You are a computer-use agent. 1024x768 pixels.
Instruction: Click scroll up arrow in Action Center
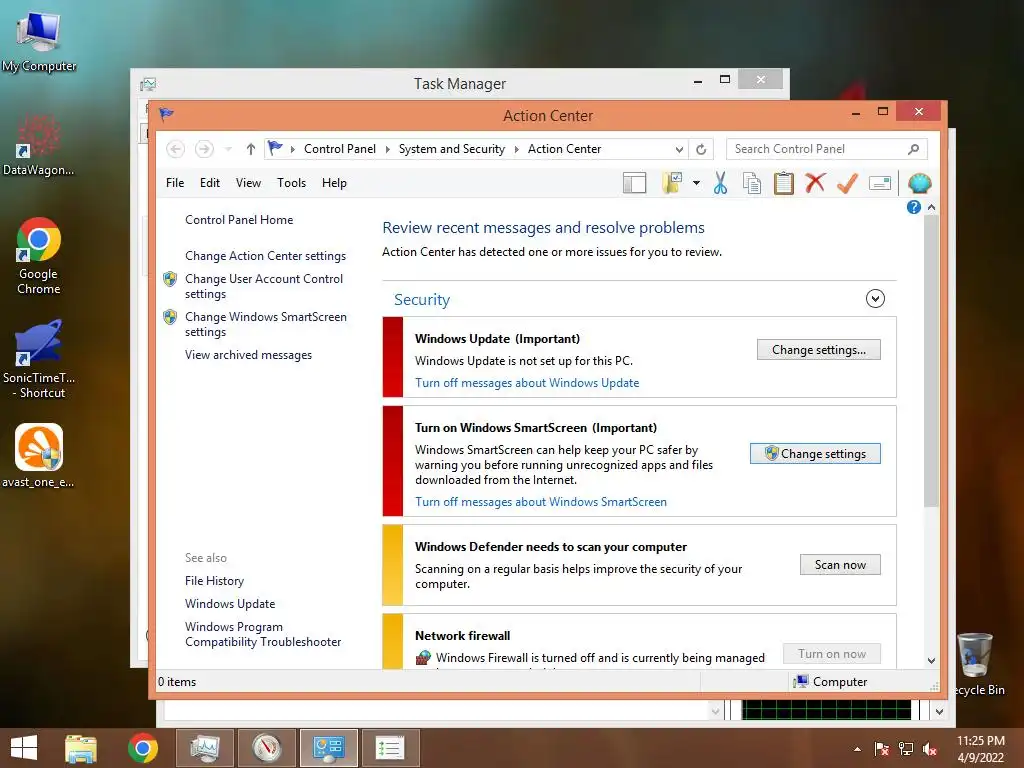(931, 207)
